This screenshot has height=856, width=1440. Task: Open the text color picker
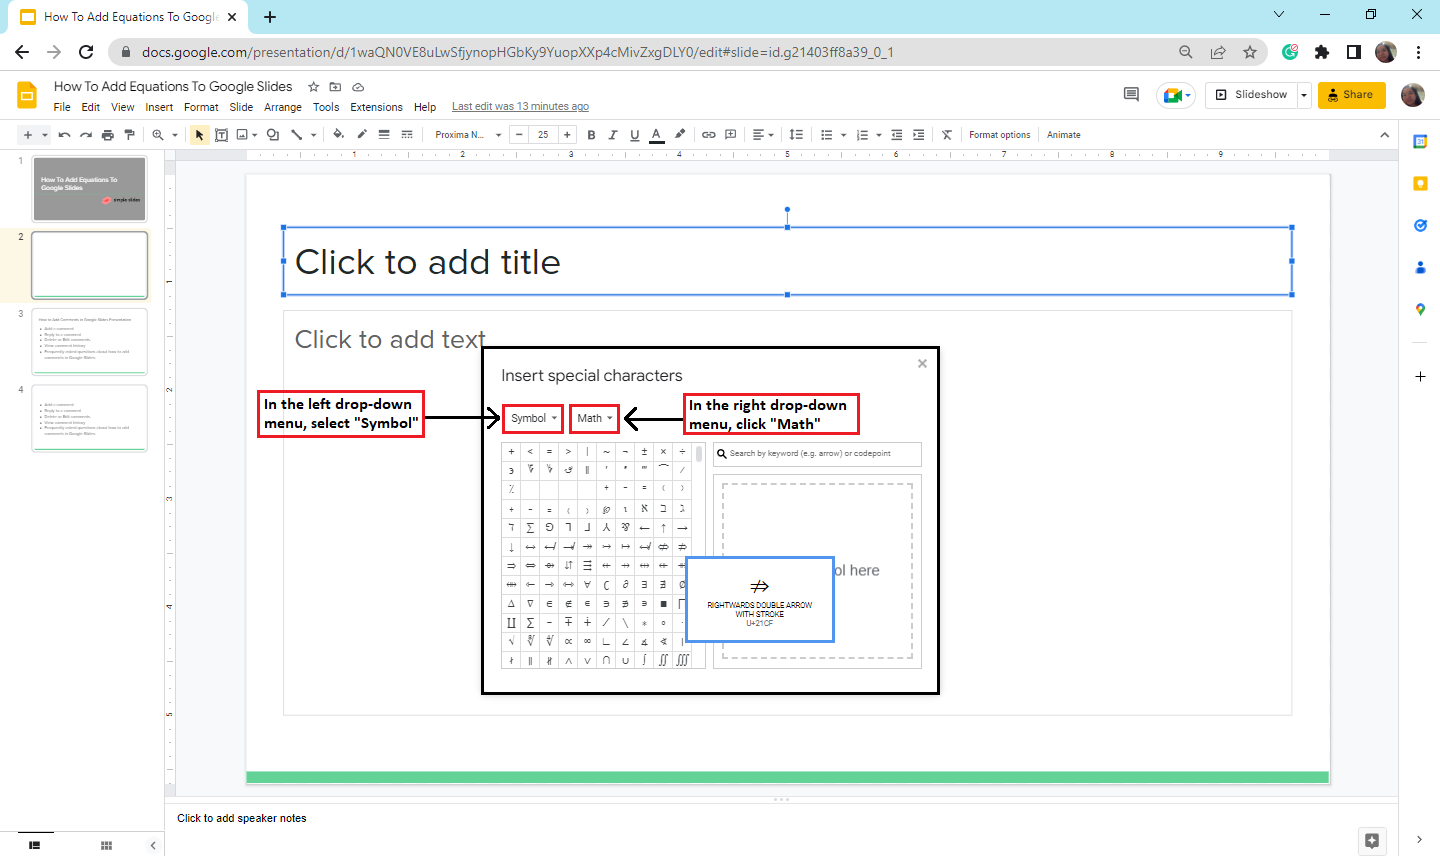tap(656, 135)
